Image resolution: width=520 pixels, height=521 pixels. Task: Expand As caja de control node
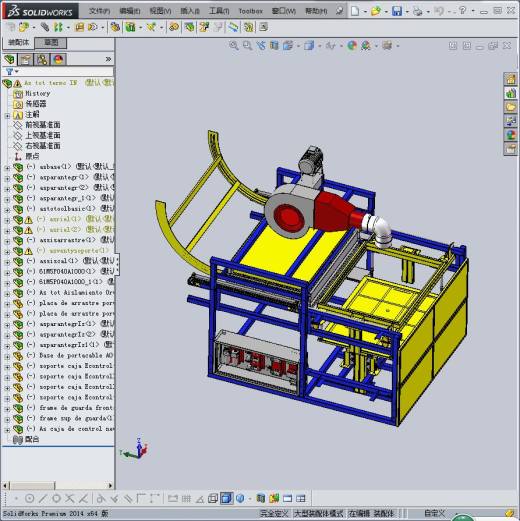7,429
